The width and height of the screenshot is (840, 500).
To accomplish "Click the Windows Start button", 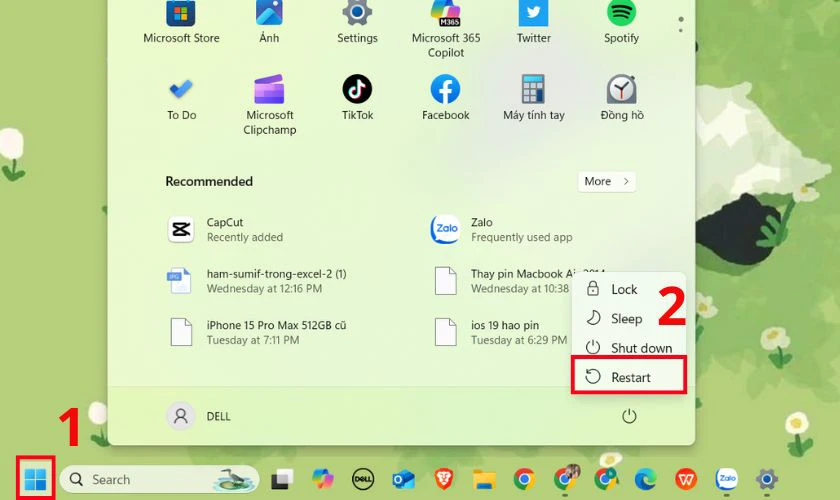I will (35, 479).
